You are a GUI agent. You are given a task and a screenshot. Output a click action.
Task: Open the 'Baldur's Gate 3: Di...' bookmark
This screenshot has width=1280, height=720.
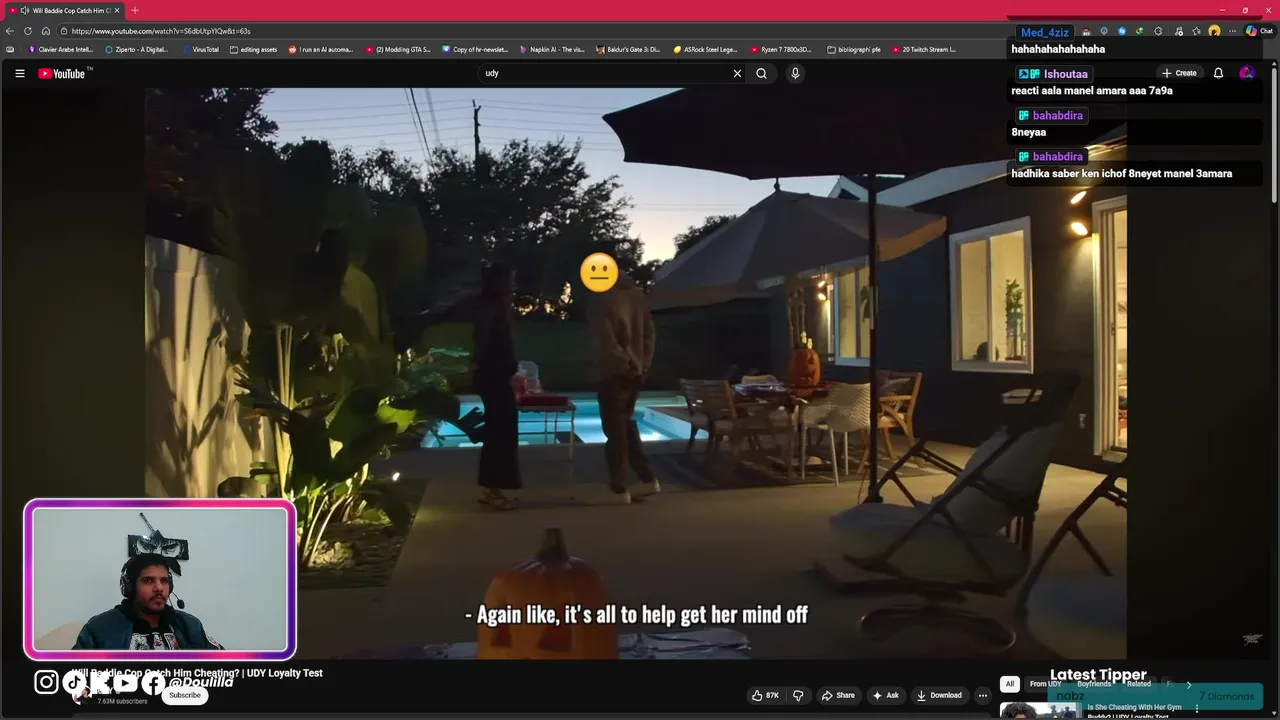click(629, 49)
